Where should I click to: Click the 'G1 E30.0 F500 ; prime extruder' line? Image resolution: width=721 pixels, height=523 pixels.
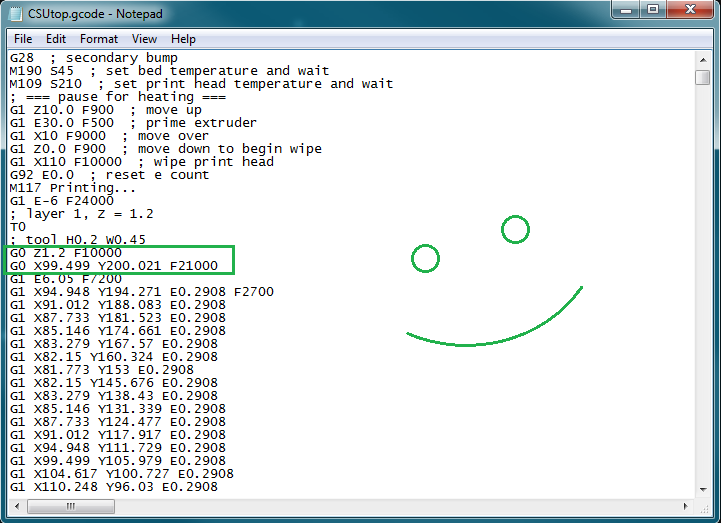coord(133,123)
